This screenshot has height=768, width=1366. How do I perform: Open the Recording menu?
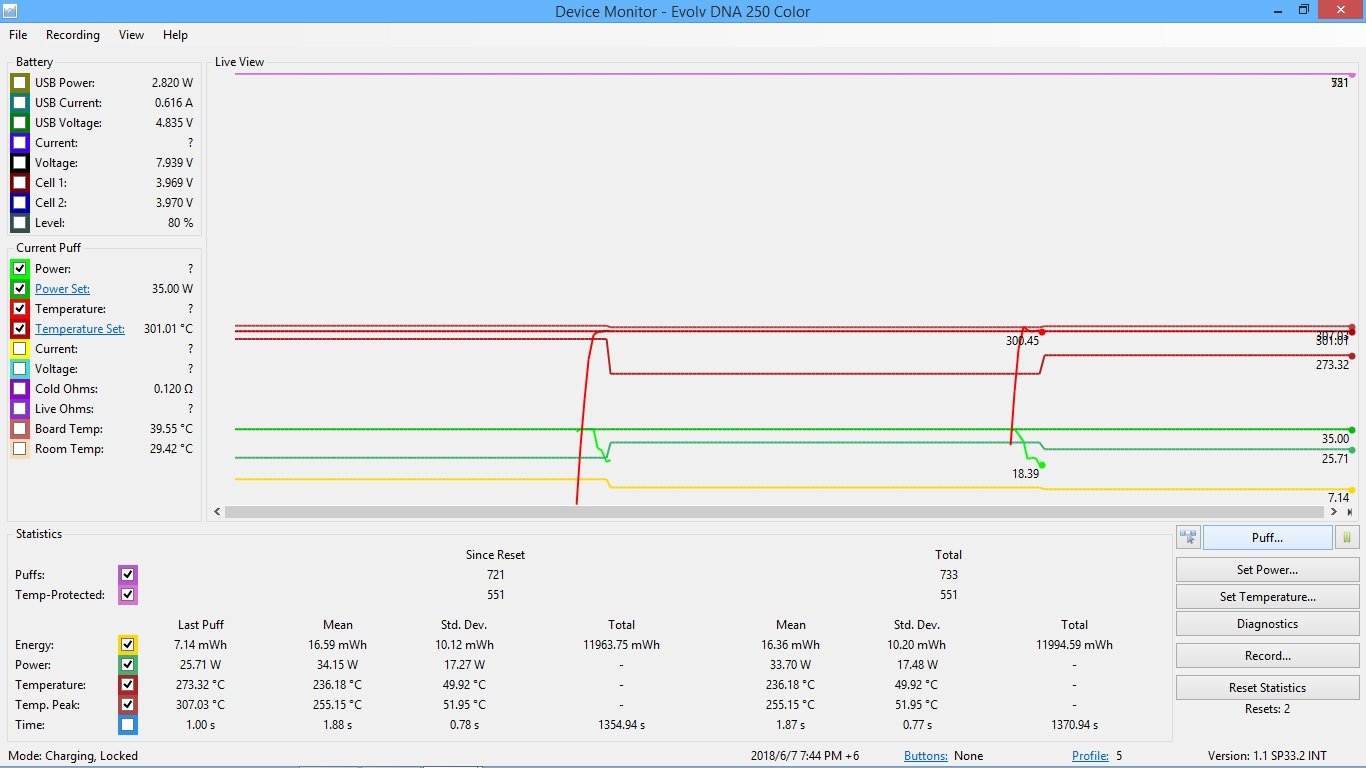(x=73, y=35)
